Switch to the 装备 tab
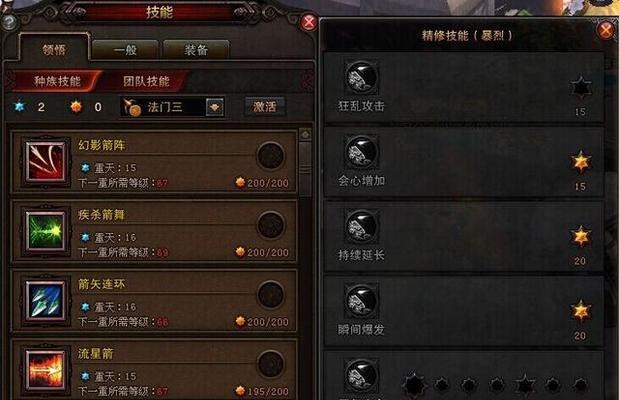Screen dimensions: 619x400 tap(196, 50)
